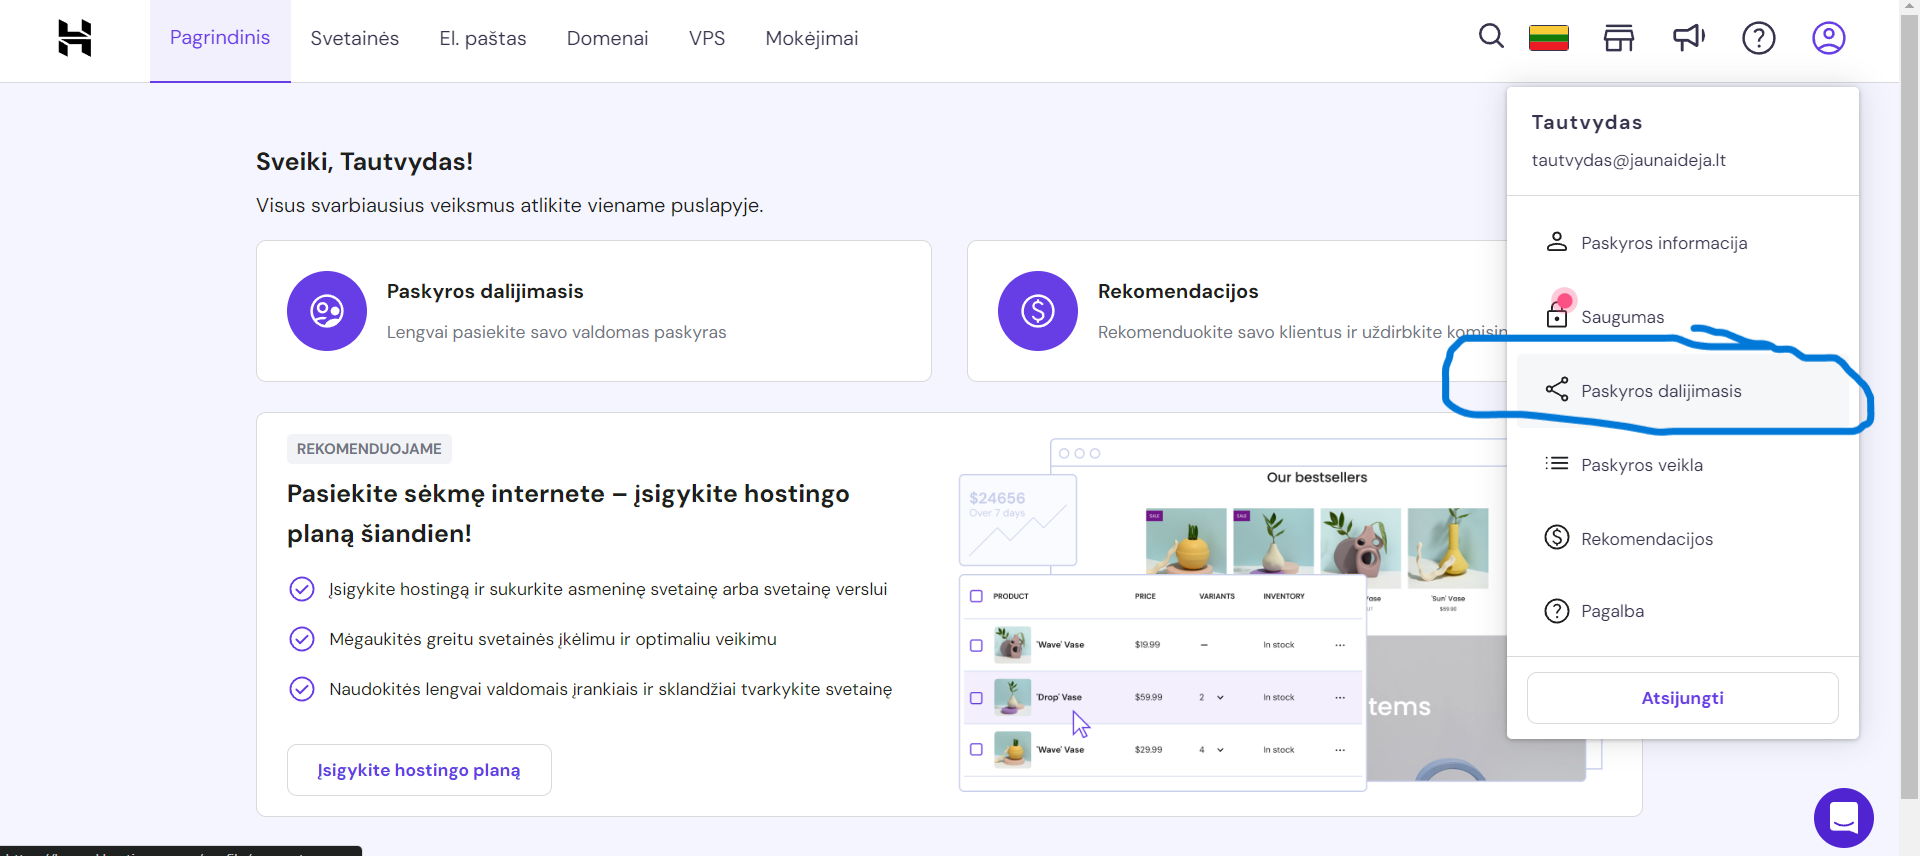Screen dimensions: 1920x856
Task: Click the Įsigykite hostingo planą button
Action: coord(419,770)
